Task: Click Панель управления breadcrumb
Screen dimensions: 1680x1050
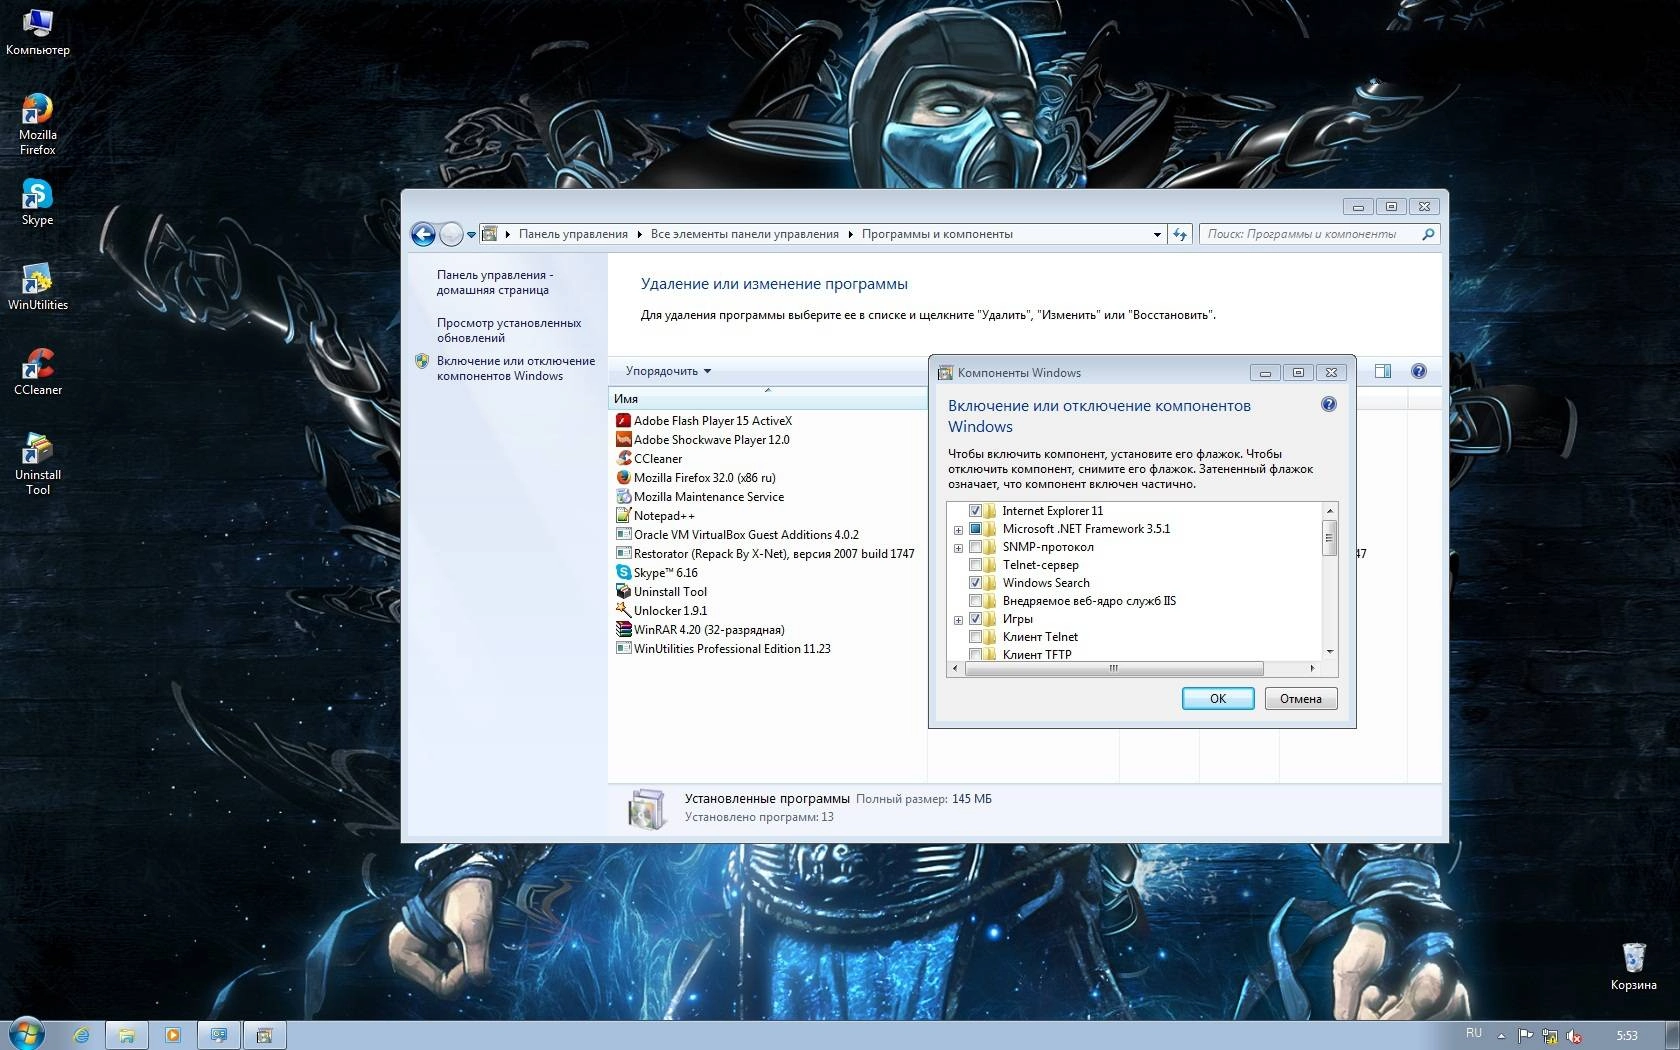Action: [x=573, y=234]
